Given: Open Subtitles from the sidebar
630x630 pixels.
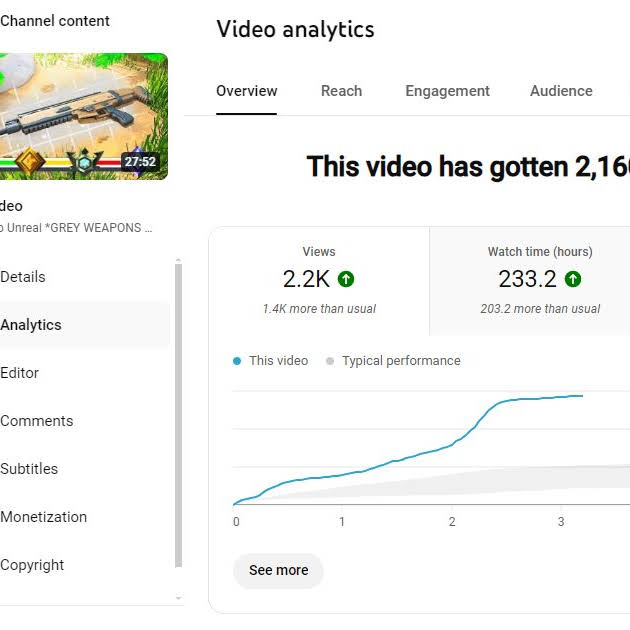Looking at the screenshot, I should pos(29,469).
